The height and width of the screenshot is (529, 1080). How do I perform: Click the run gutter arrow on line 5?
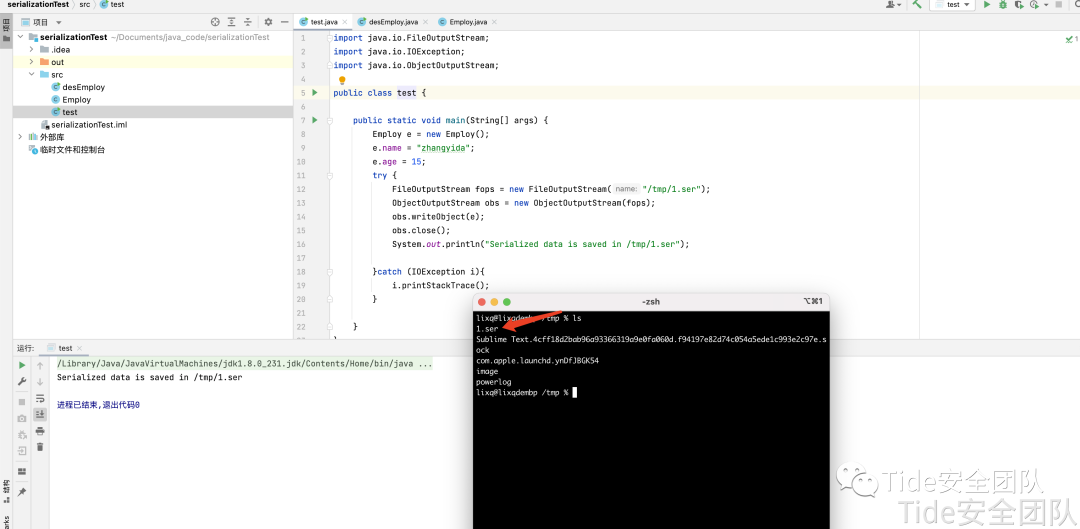point(315,92)
